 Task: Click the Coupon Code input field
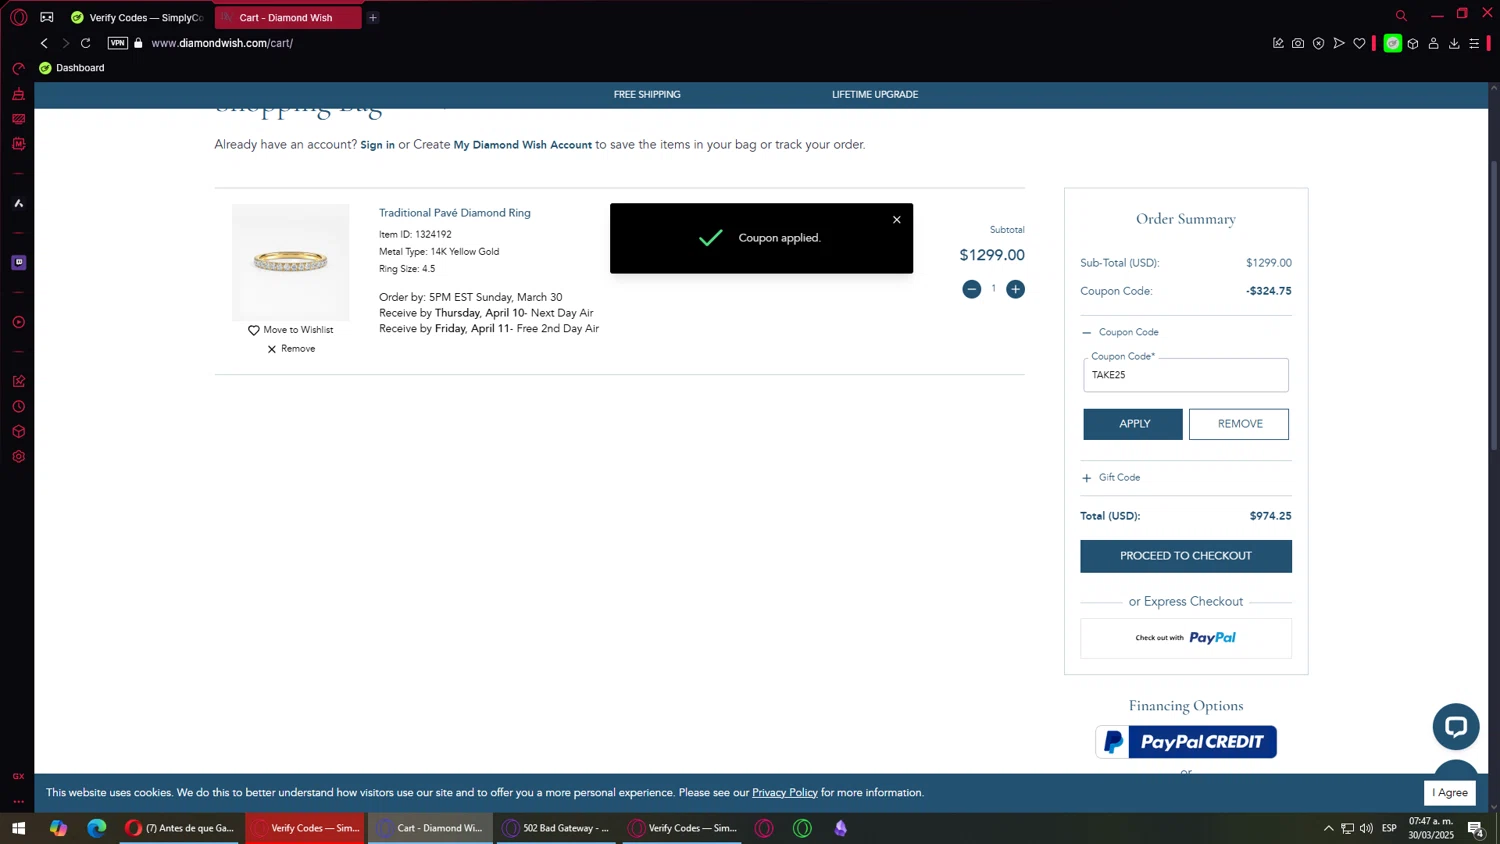point(1186,375)
